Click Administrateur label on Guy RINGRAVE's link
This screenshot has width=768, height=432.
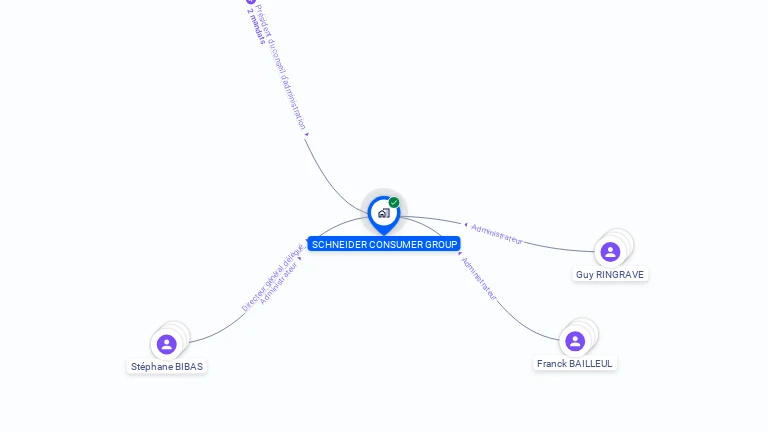click(x=497, y=235)
